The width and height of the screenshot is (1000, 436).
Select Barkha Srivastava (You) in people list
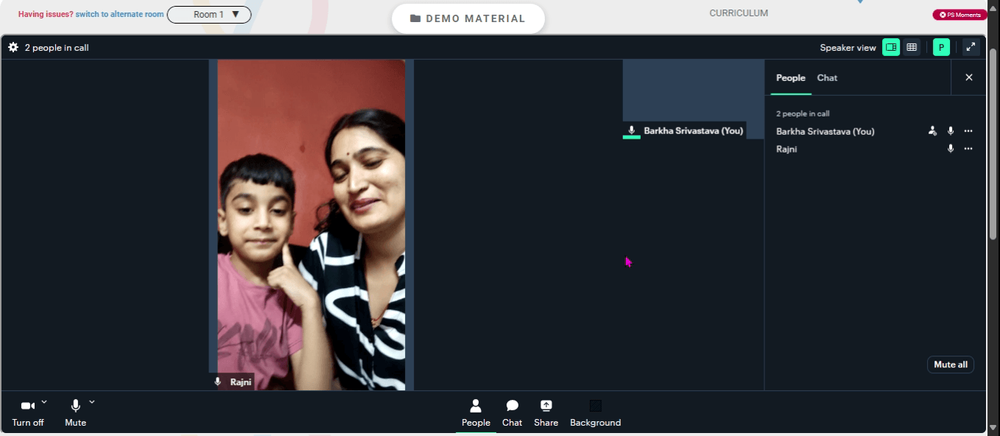click(825, 131)
